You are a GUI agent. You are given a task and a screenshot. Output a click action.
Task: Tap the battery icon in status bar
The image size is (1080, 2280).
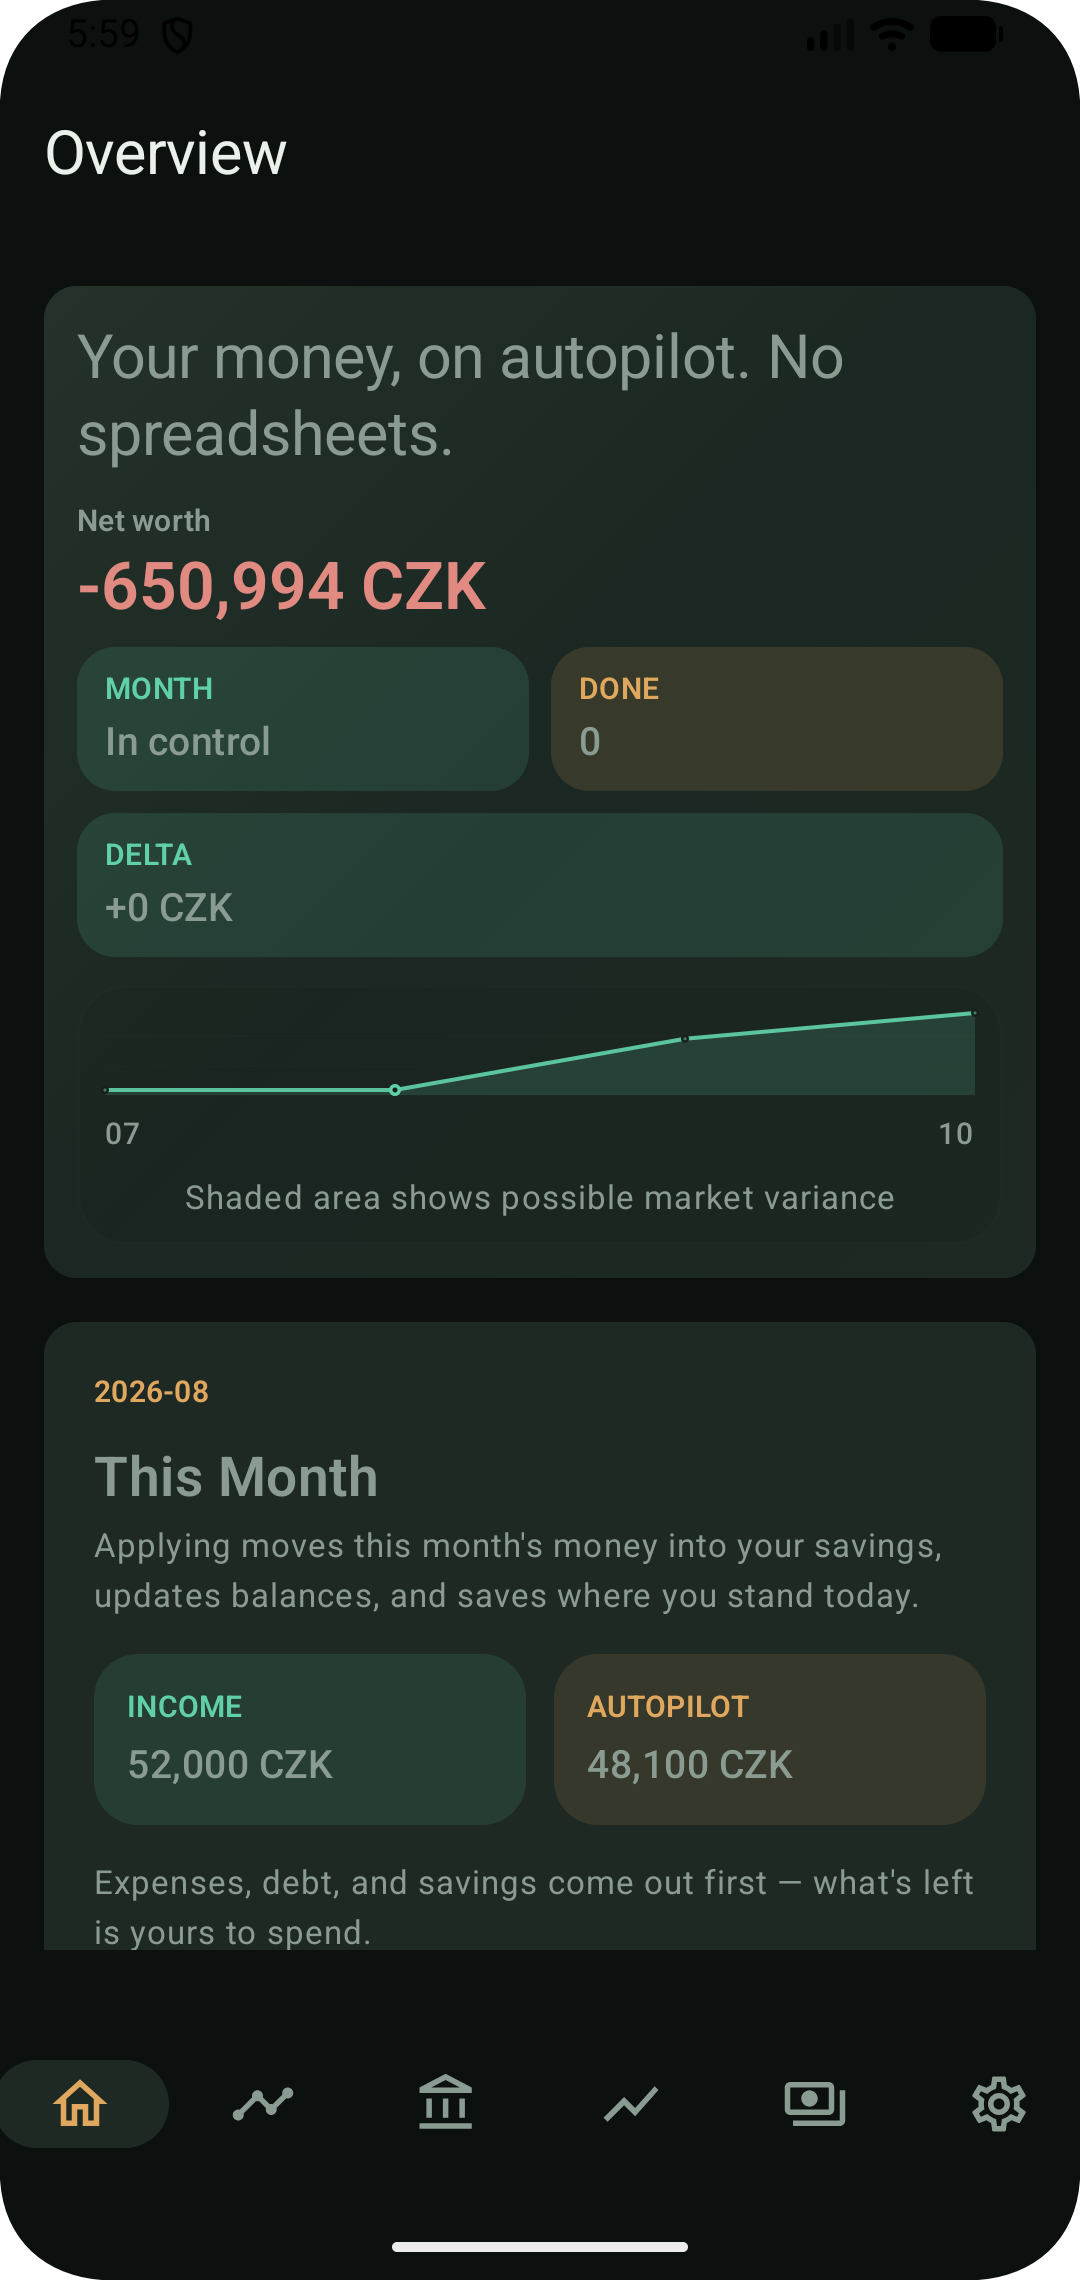[966, 34]
